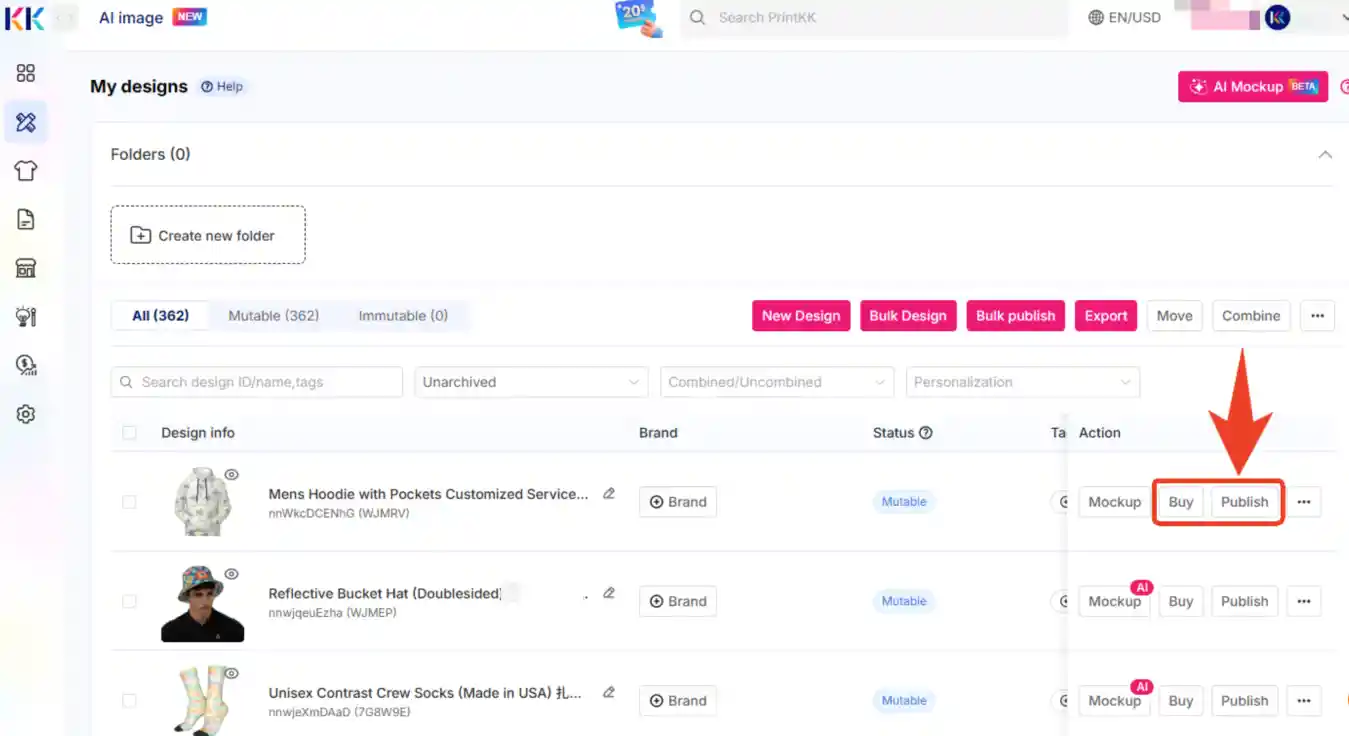Open the Personalization filter dropdown
The image size is (1349, 736).
coord(1022,382)
